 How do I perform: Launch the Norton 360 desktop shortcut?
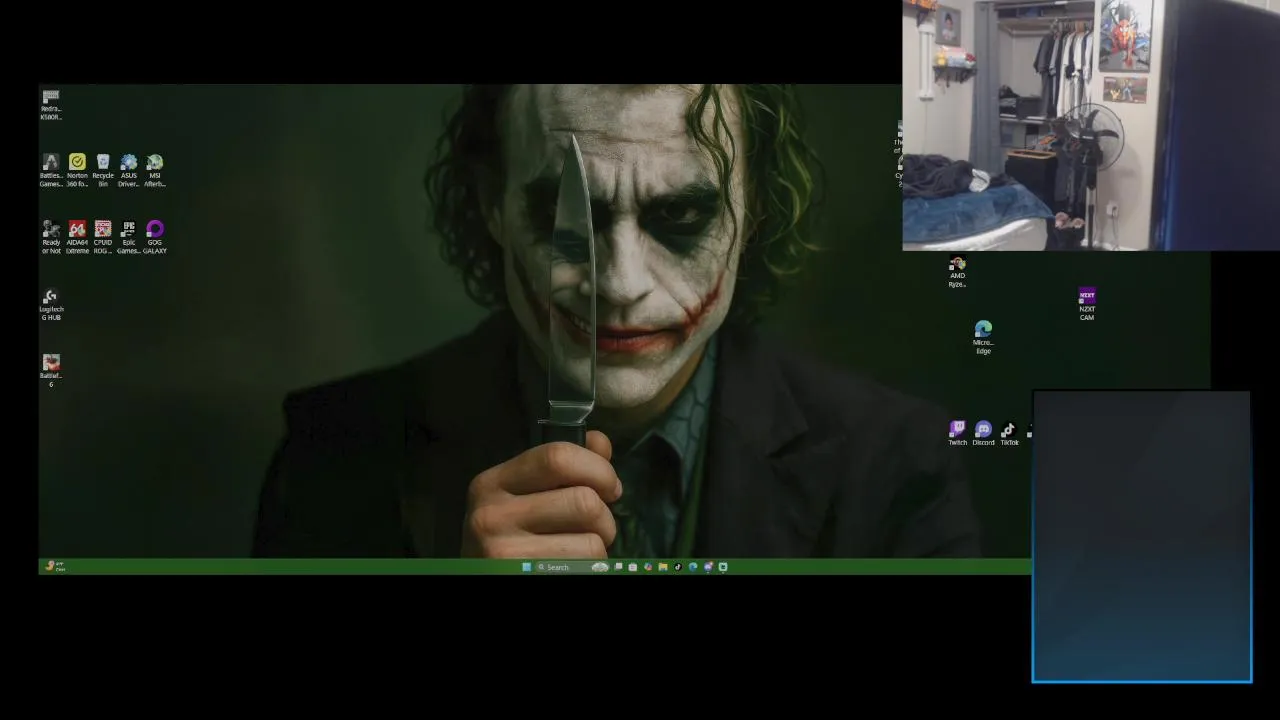(x=77, y=171)
